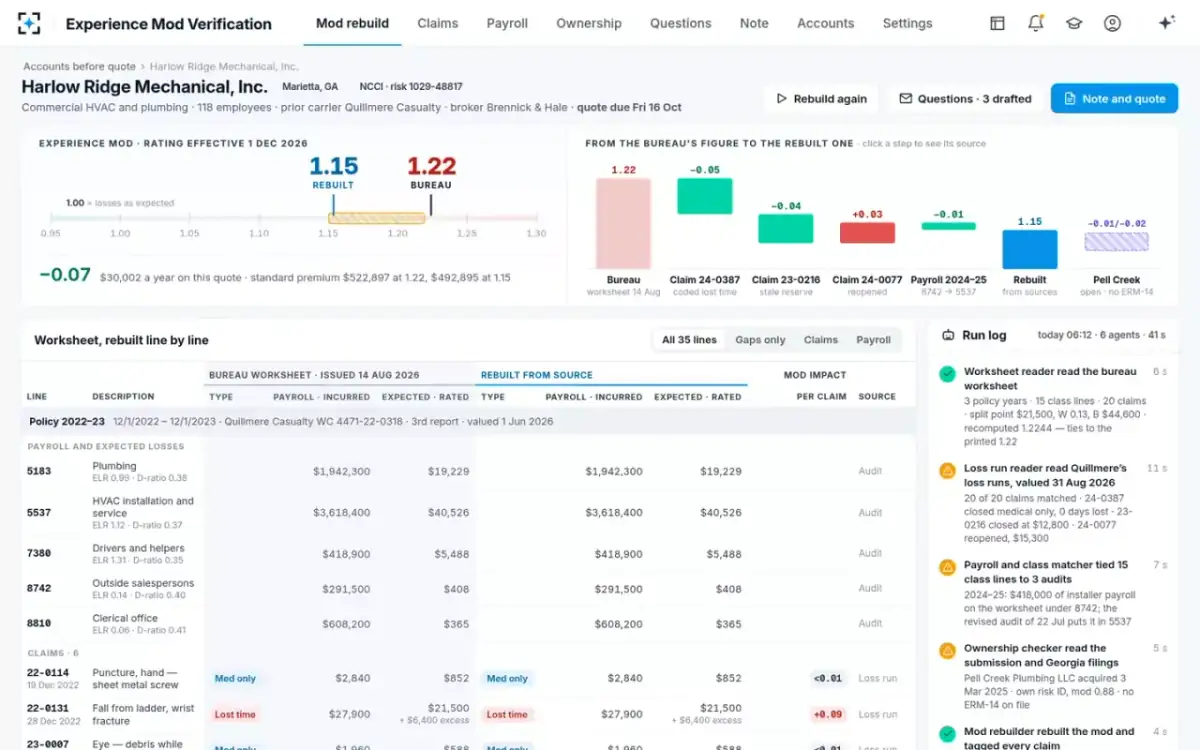Image resolution: width=1200 pixels, height=750 pixels.
Task: Click the green check beside Mod rebuilder
Action: [947, 733]
